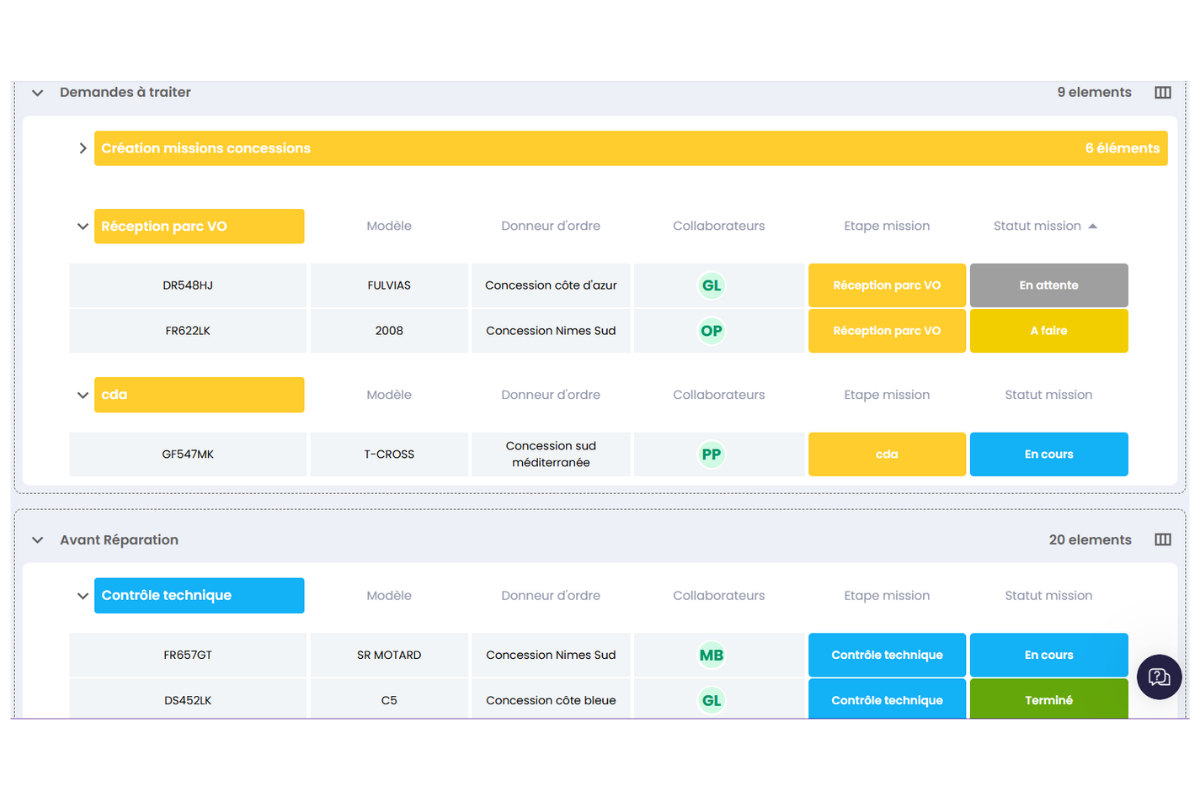The image size is (1200, 800).
Task: Open the help chat bubble icon
Action: 1159,677
